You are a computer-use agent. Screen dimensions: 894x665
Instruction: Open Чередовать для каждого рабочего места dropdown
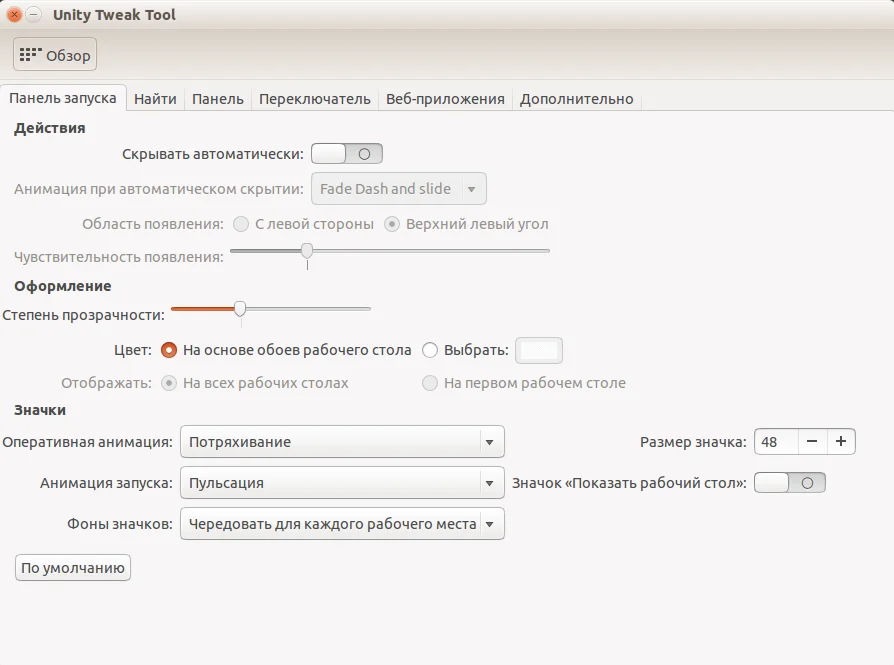tap(342, 524)
